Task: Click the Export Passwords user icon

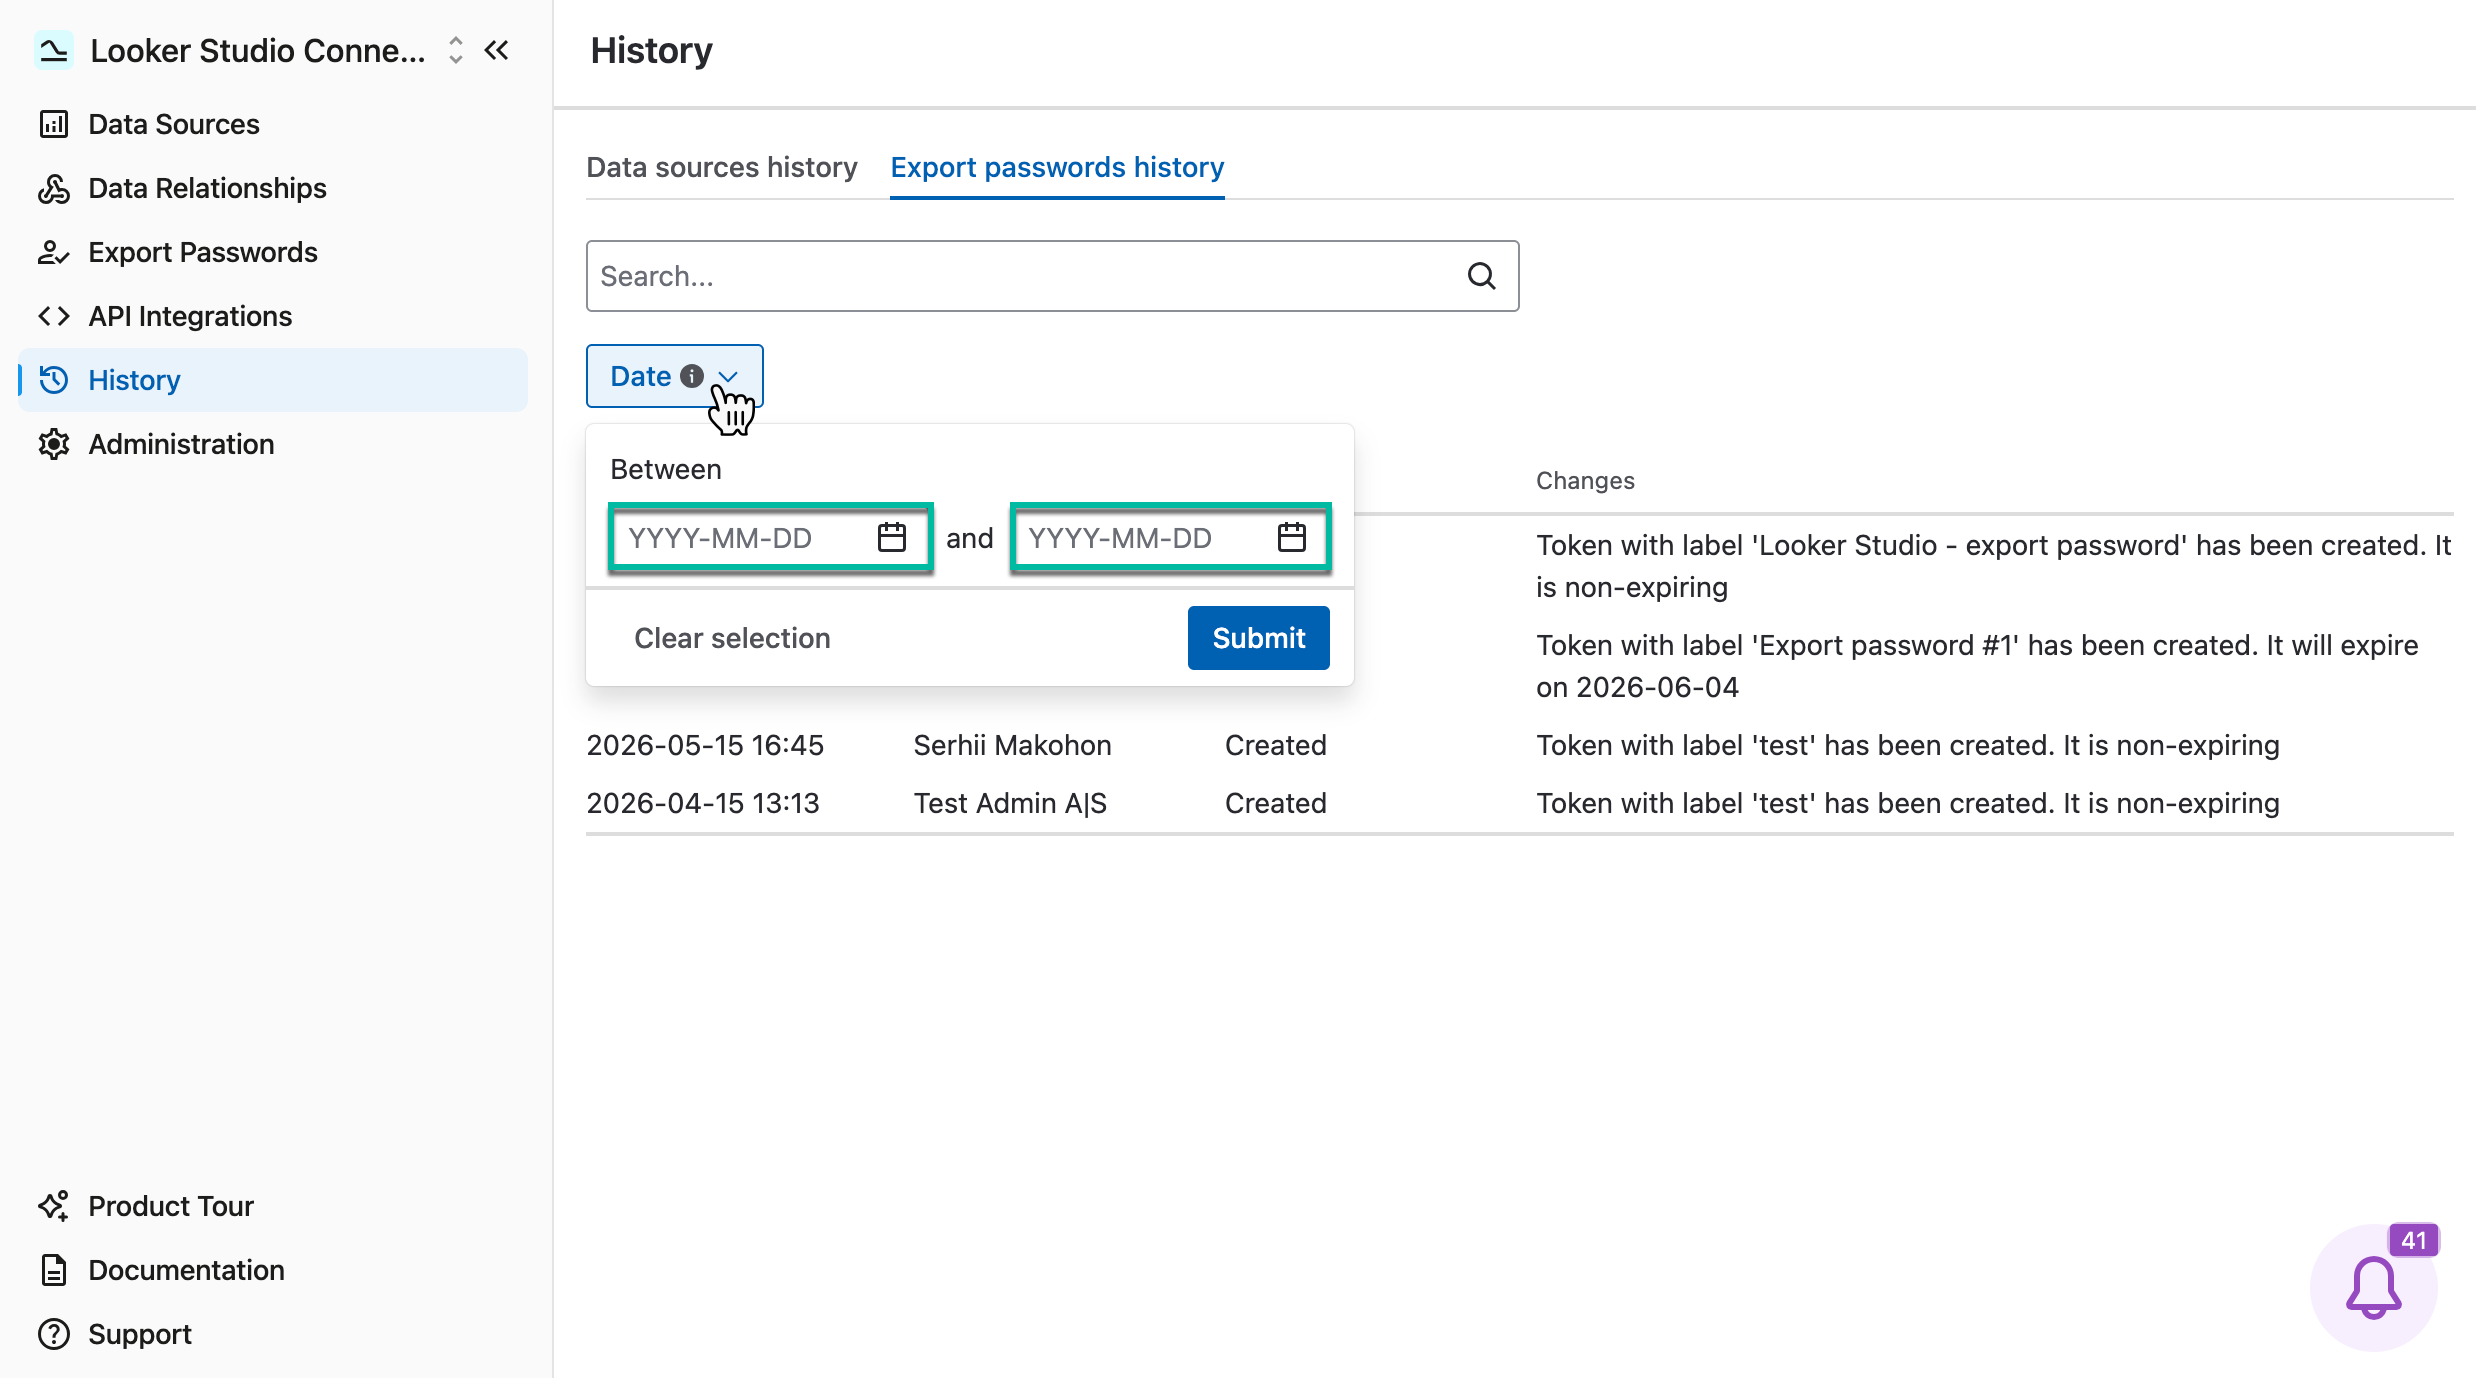Action: point(54,252)
